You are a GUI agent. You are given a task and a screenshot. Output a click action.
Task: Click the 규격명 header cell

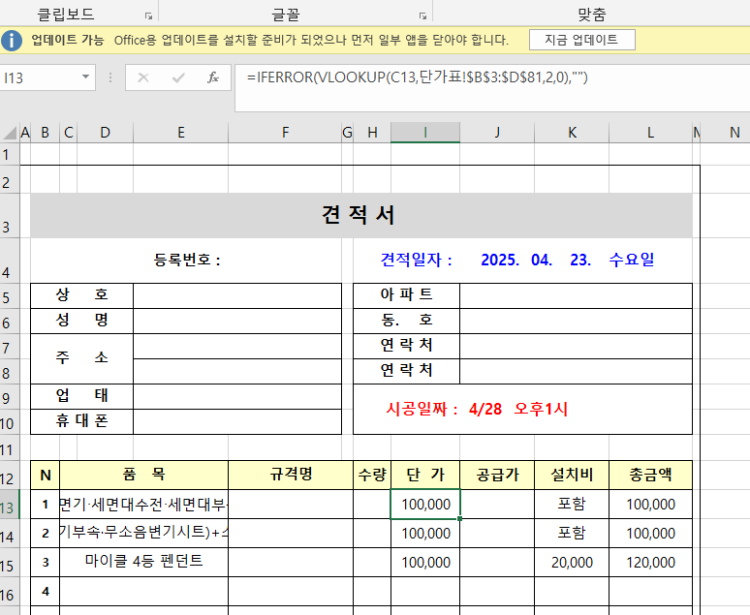(291, 475)
